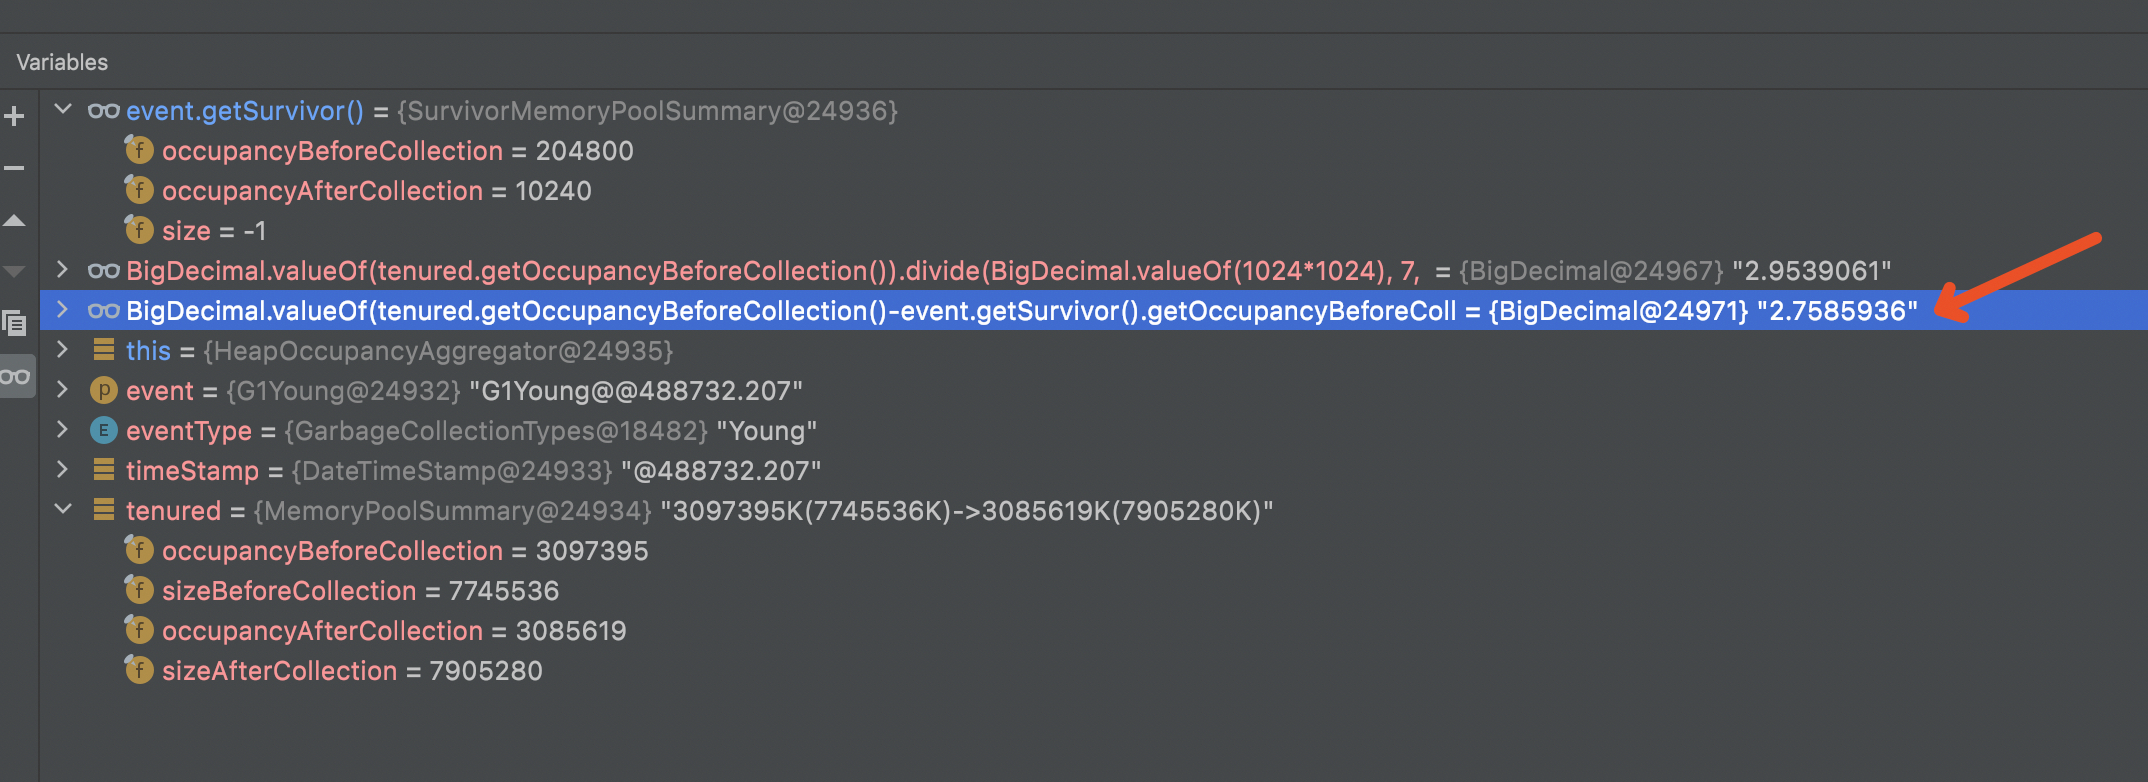Expand the highlighted BigDecimal watch row

click(x=63, y=311)
